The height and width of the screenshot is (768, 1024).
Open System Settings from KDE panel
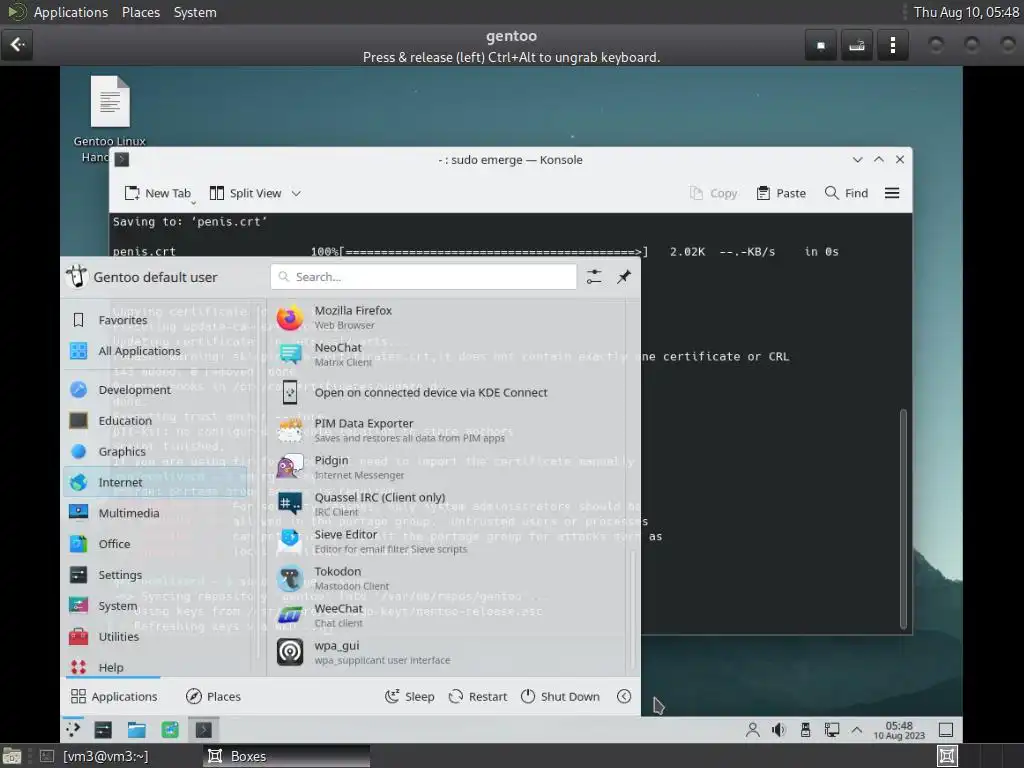click(x=103, y=729)
